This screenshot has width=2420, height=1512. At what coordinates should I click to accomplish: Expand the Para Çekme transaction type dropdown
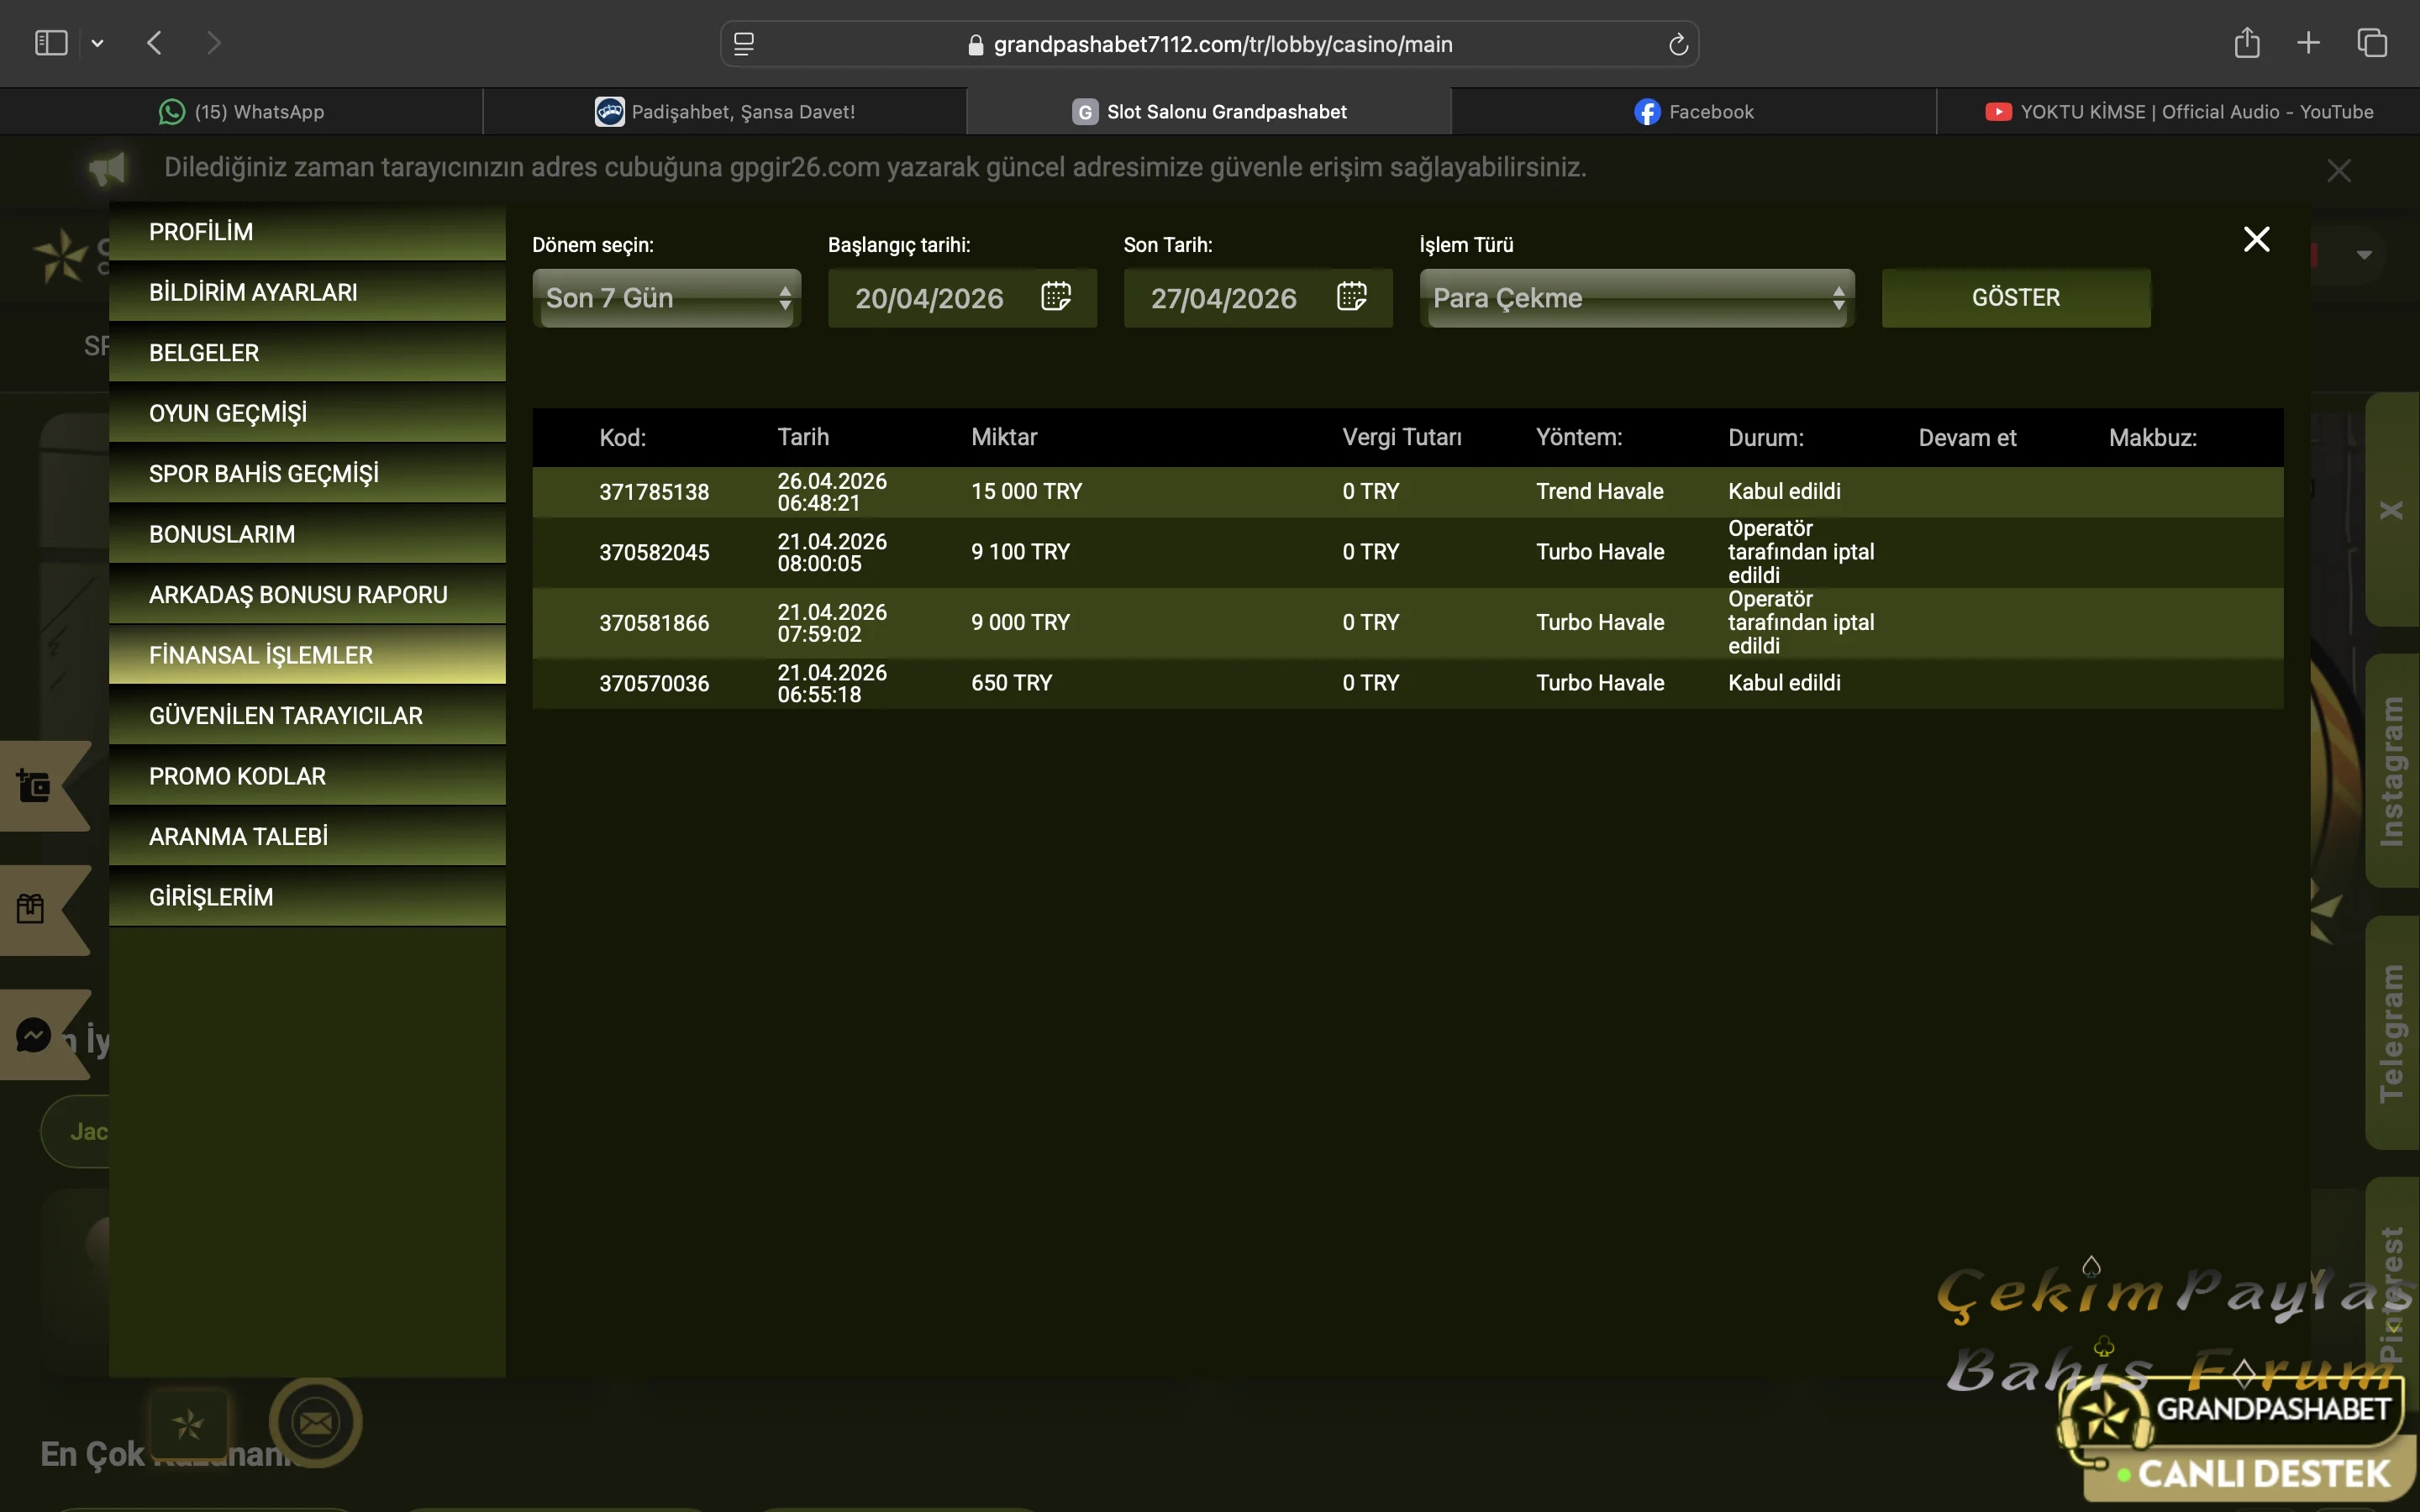point(1637,298)
